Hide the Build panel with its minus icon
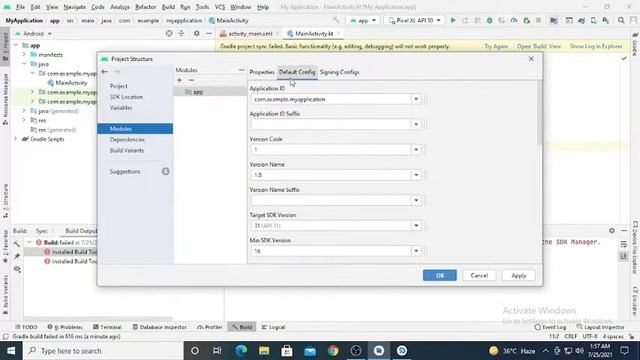The image size is (640, 360). click(x=624, y=231)
